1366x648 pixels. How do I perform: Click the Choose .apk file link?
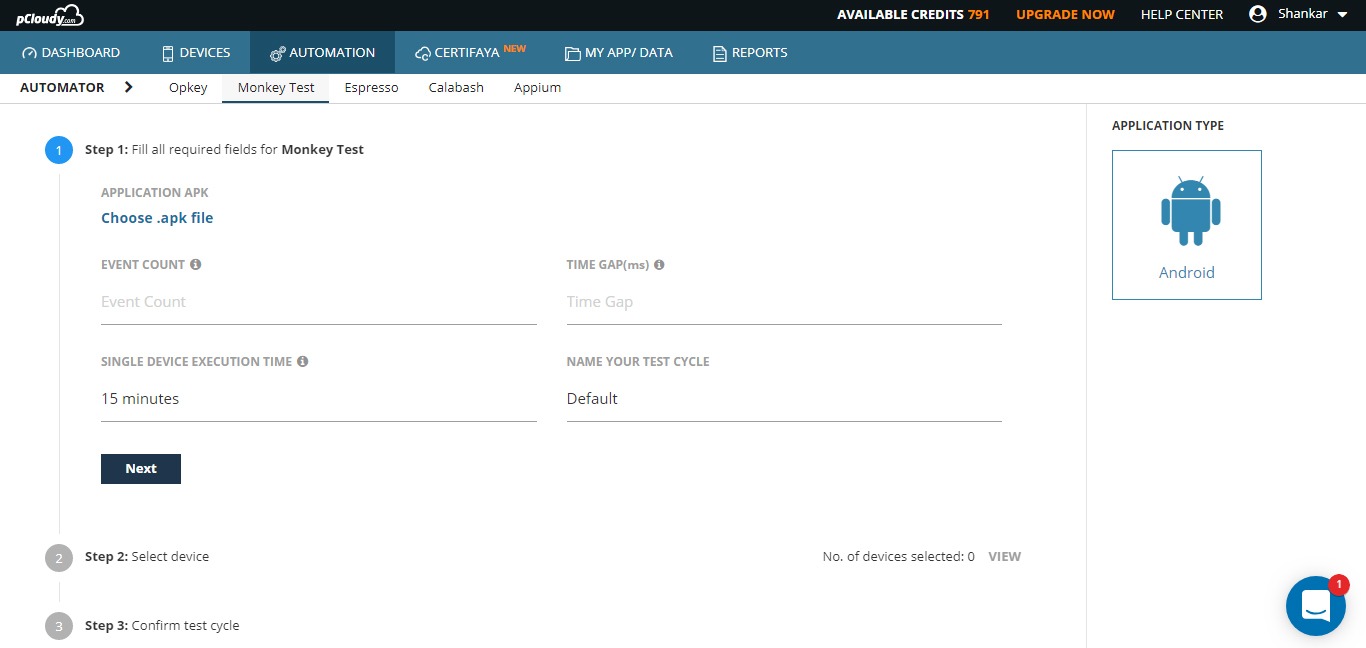[157, 218]
